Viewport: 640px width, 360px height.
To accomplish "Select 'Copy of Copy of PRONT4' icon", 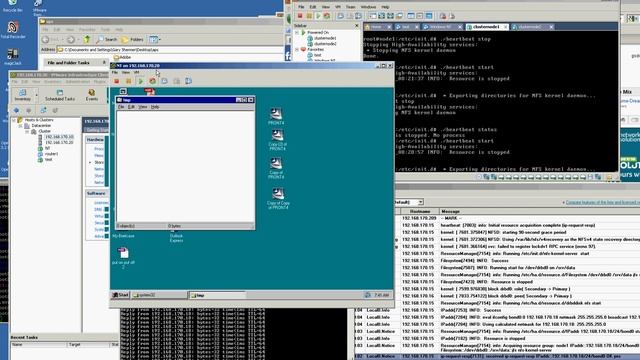I will (x=278, y=198).
